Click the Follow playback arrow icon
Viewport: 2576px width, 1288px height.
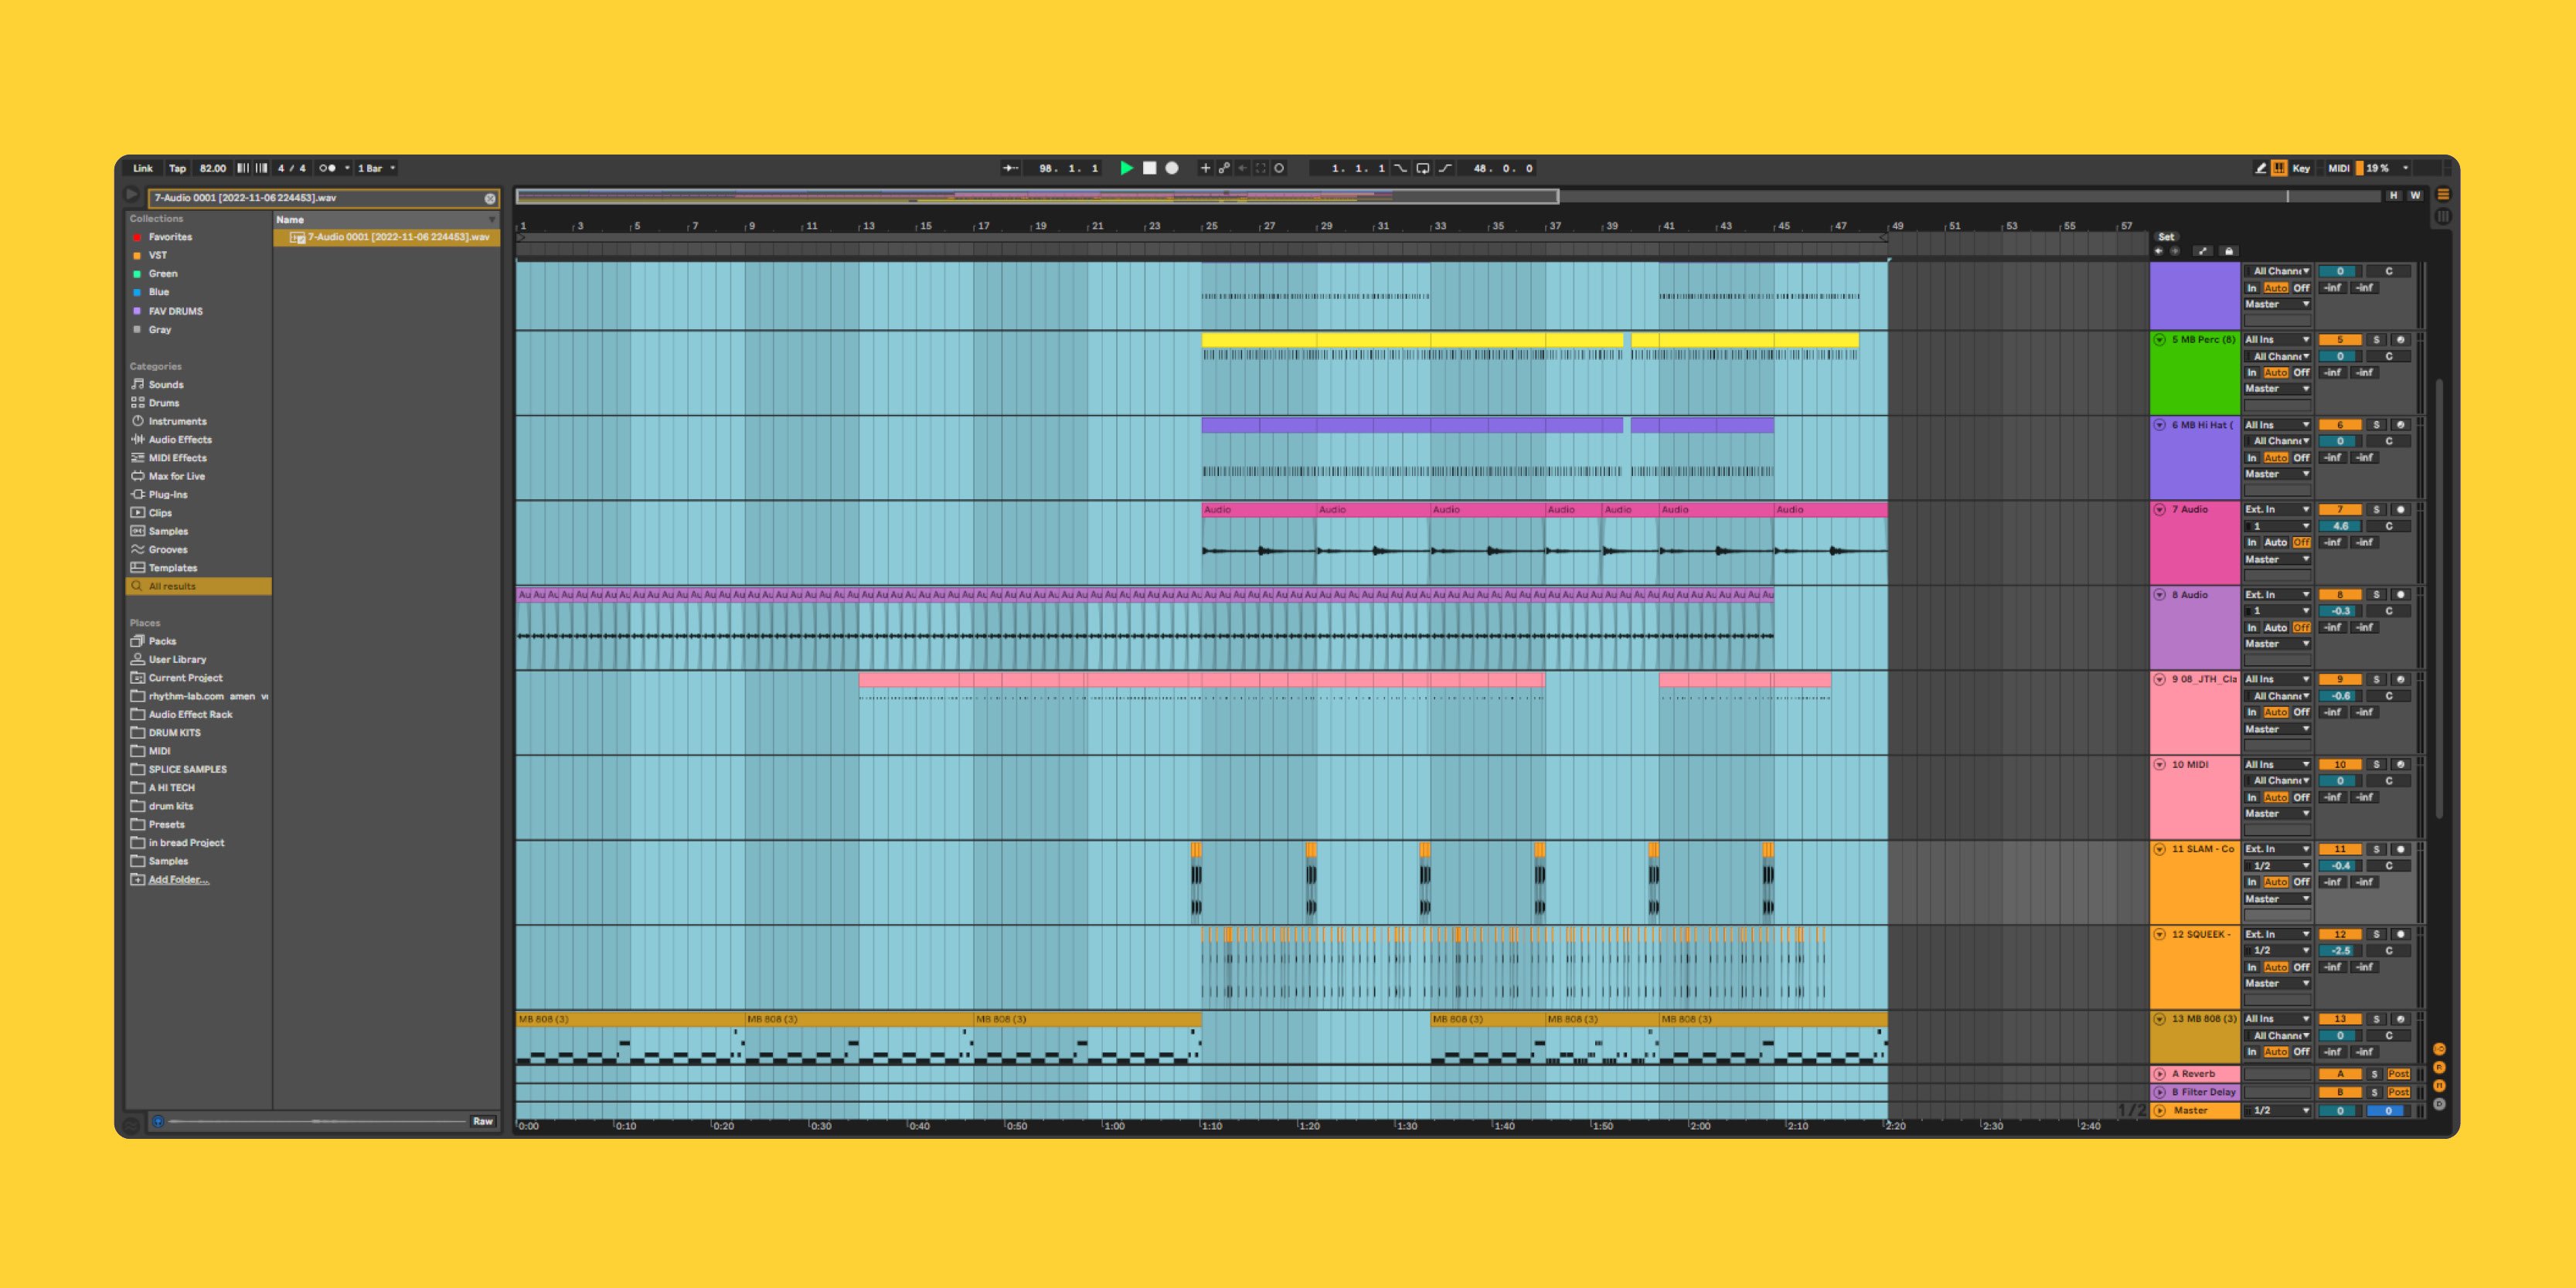click(x=1010, y=168)
